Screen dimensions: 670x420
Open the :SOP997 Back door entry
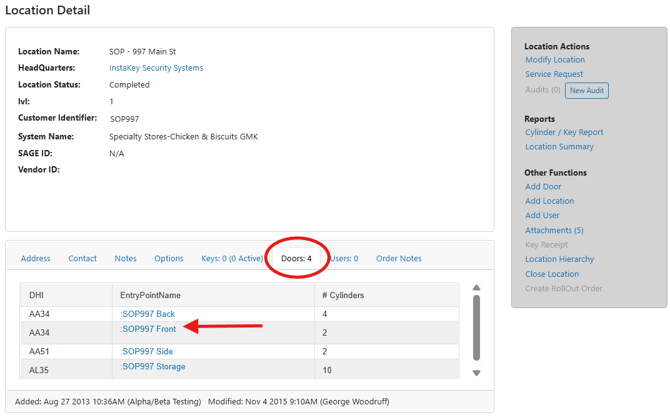147,314
